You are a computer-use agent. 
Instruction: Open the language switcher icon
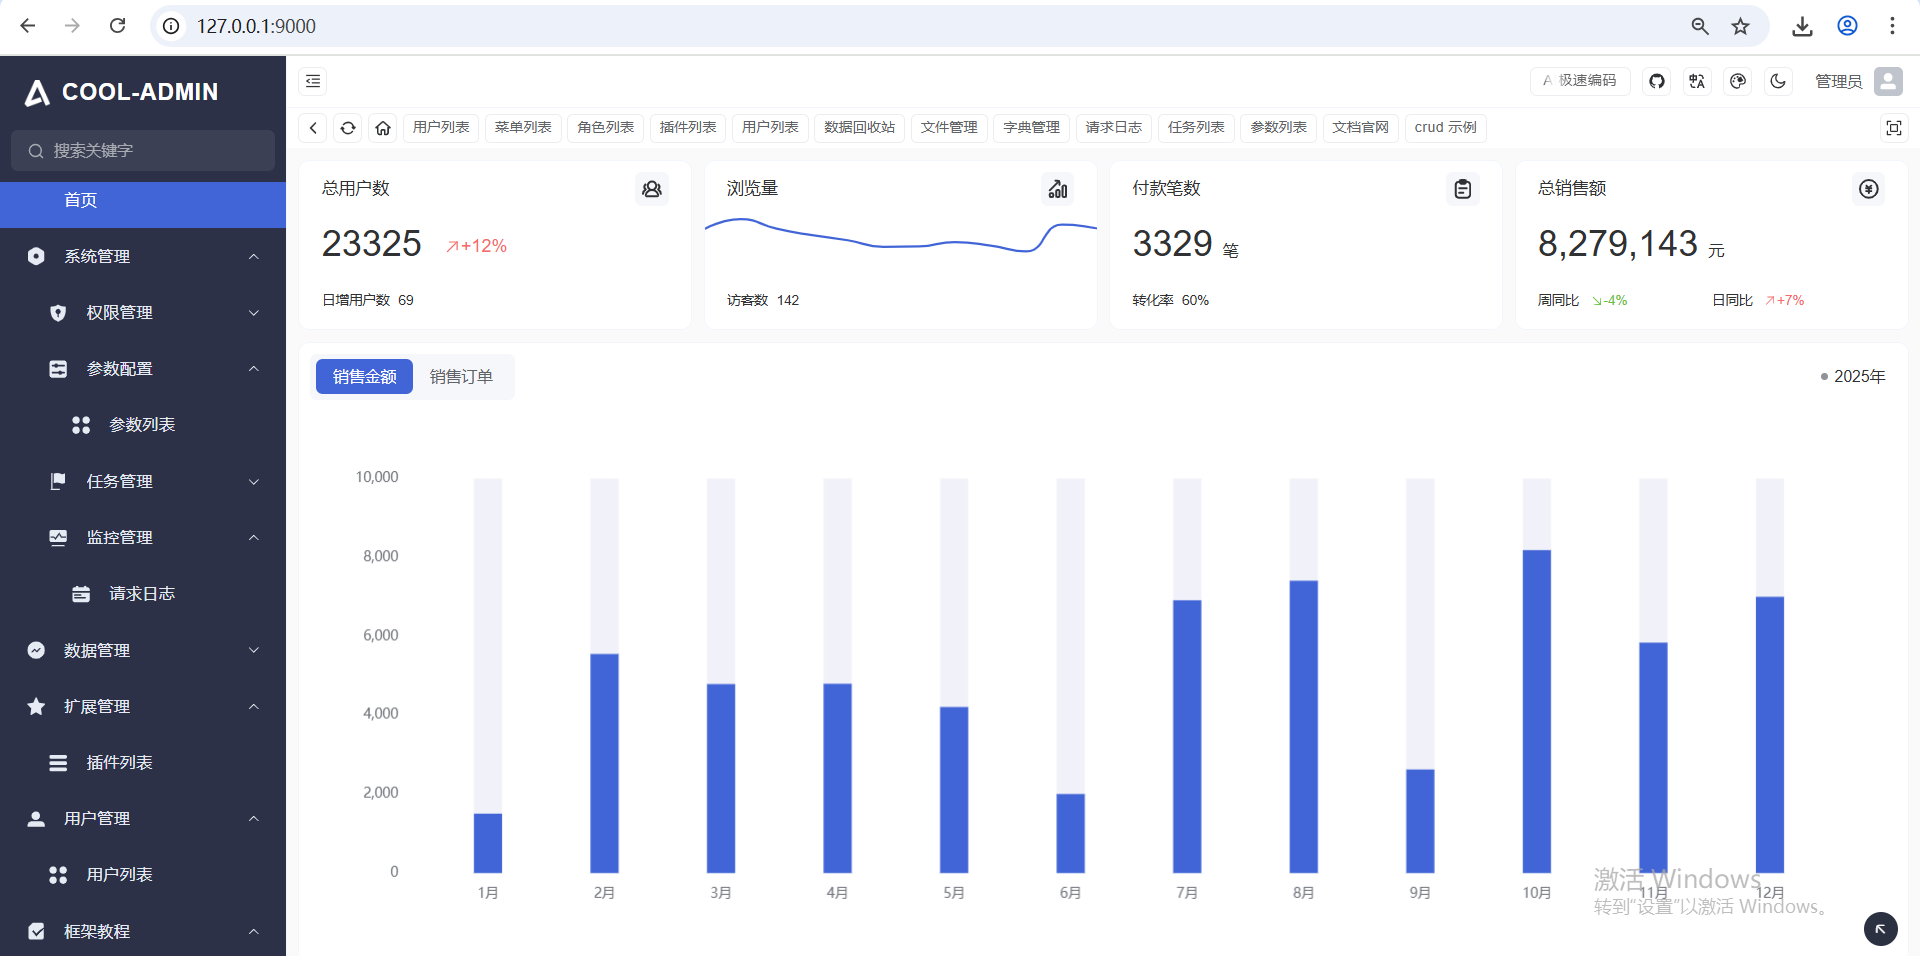(x=1696, y=81)
